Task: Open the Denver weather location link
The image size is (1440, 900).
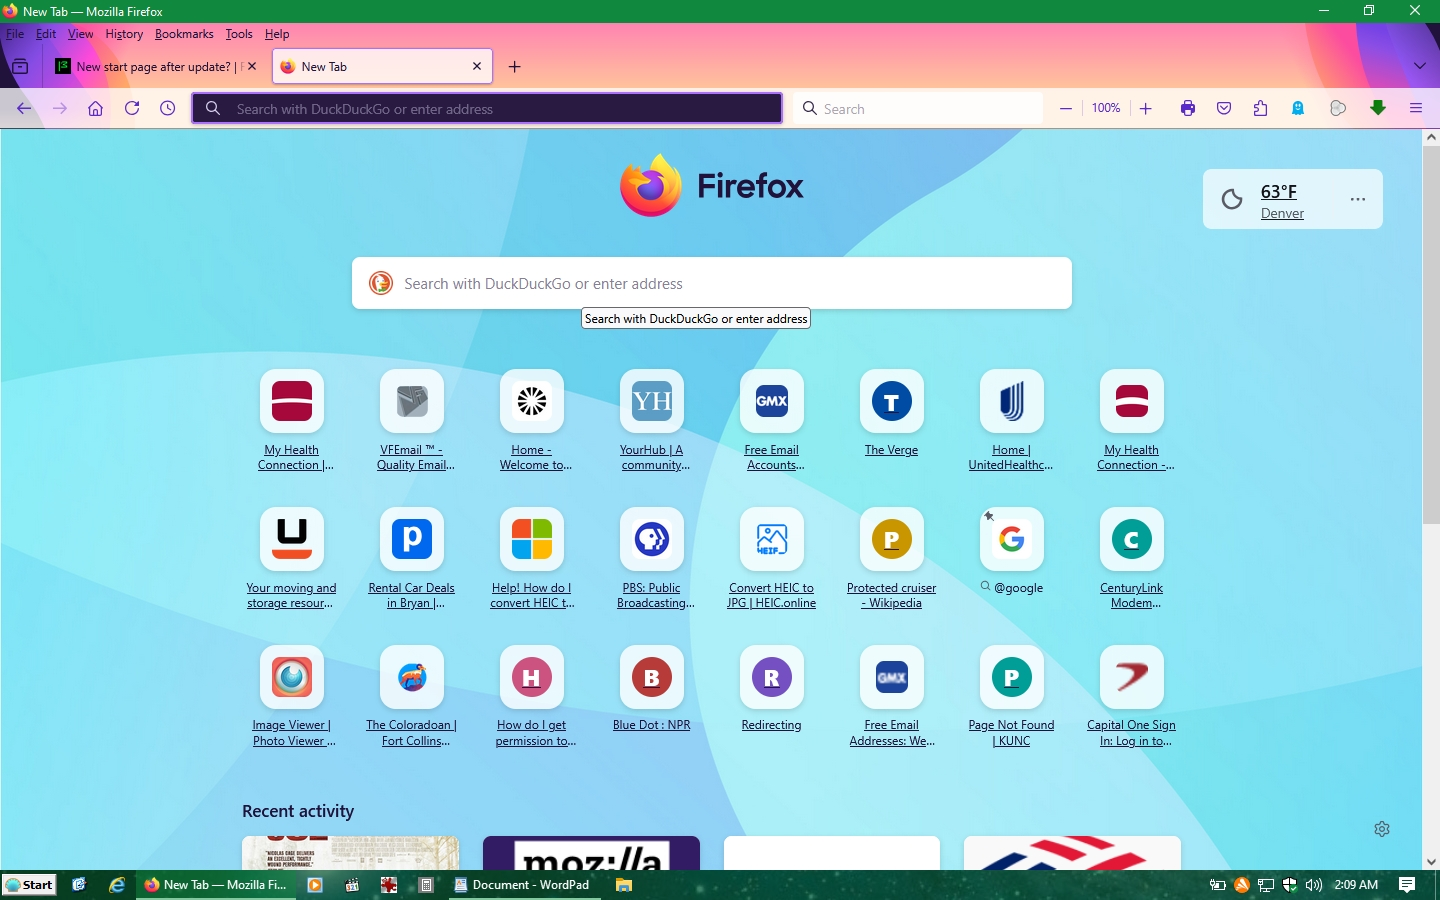Action: (1282, 213)
